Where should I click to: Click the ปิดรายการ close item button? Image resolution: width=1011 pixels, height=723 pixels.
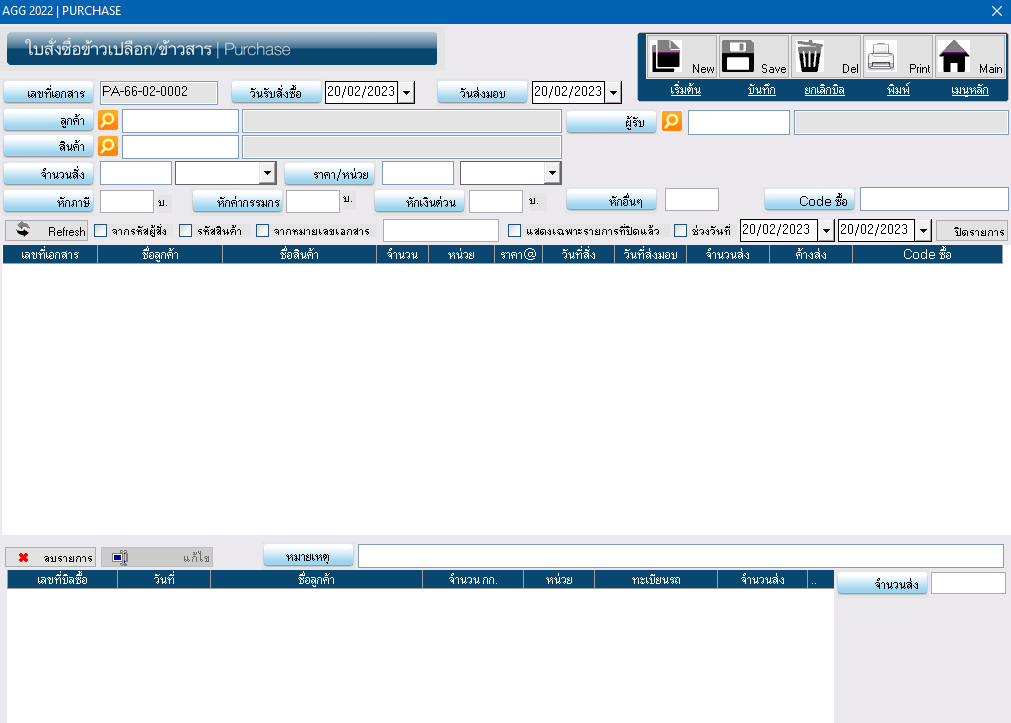[972, 231]
